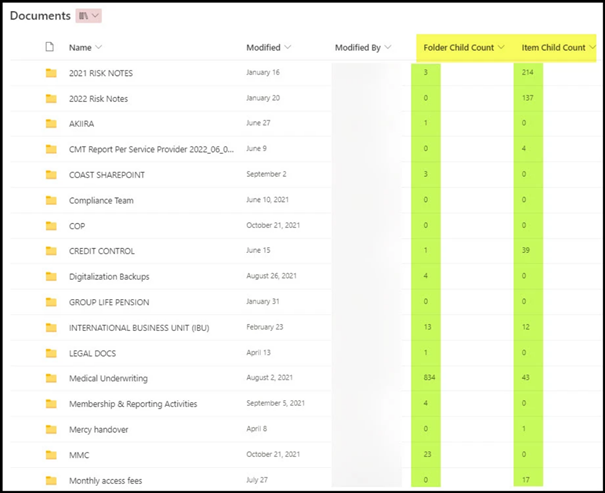Screen dimensions: 605x493
Task: Click item child count value 12
Action: (x=526, y=327)
